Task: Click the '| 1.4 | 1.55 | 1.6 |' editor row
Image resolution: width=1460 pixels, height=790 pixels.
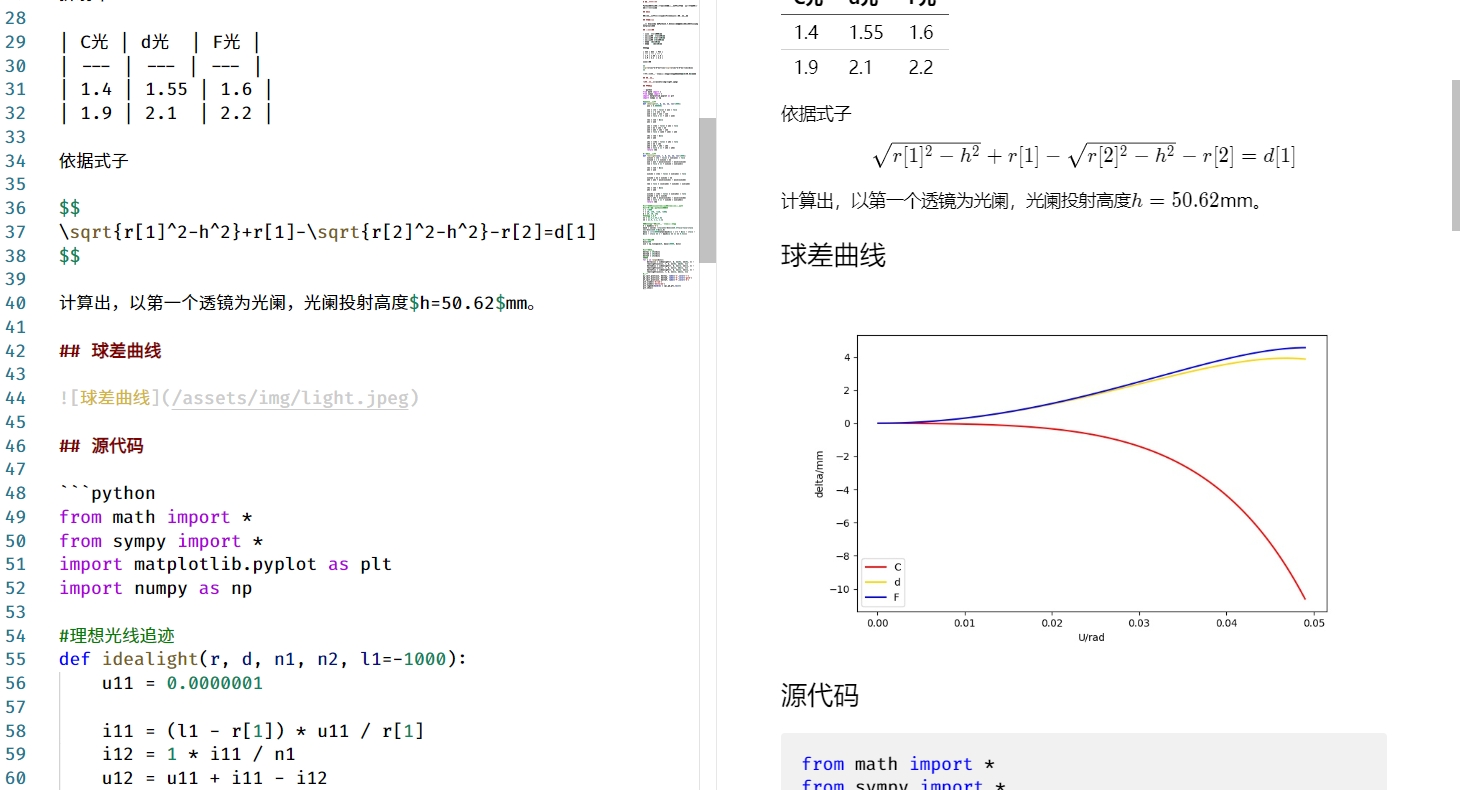Action: click(x=166, y=89)
